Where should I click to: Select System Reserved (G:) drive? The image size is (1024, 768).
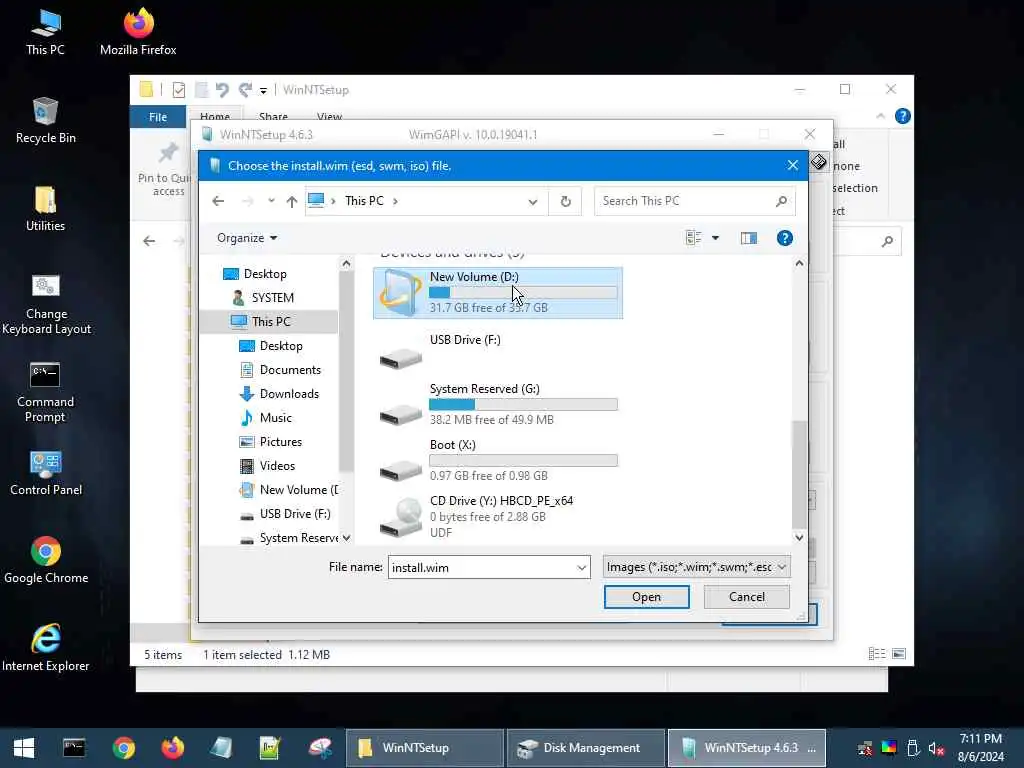(498, 404)
